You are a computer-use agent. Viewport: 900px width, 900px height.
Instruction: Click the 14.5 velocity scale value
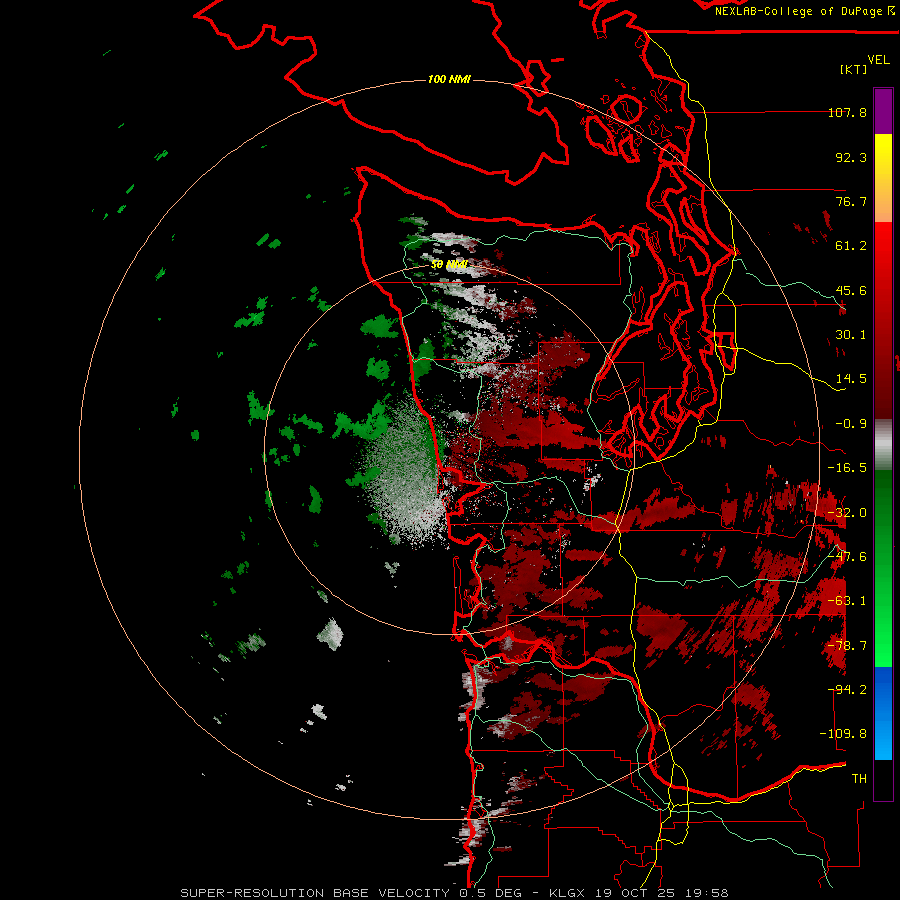(x=851, y=379)
